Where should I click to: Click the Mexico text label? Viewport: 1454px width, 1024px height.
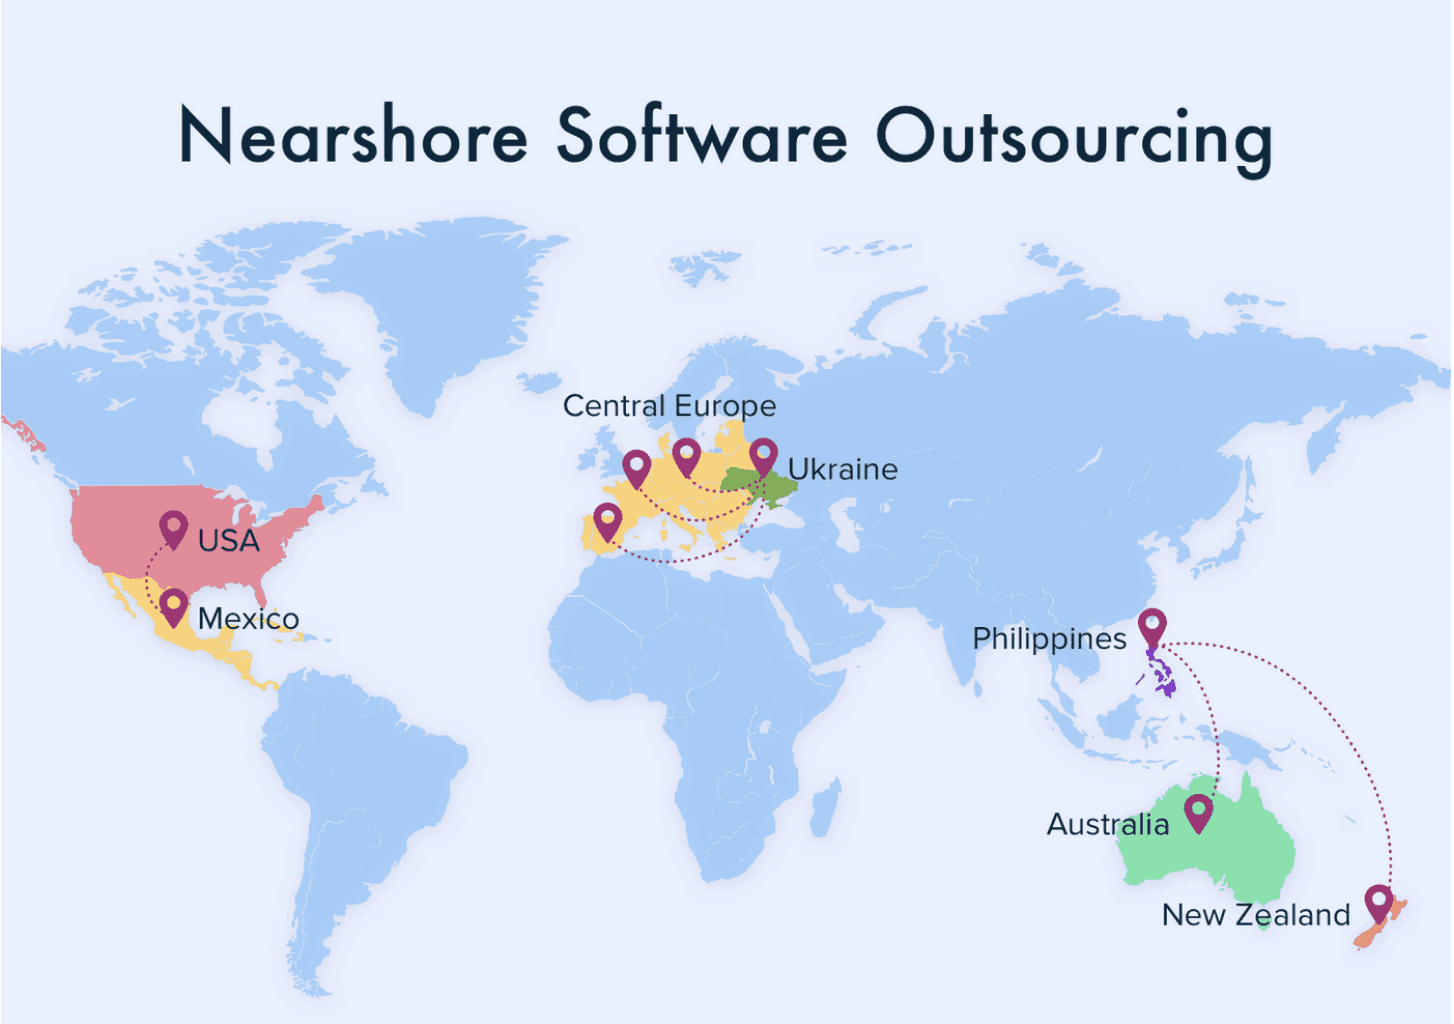pos(248,619)
